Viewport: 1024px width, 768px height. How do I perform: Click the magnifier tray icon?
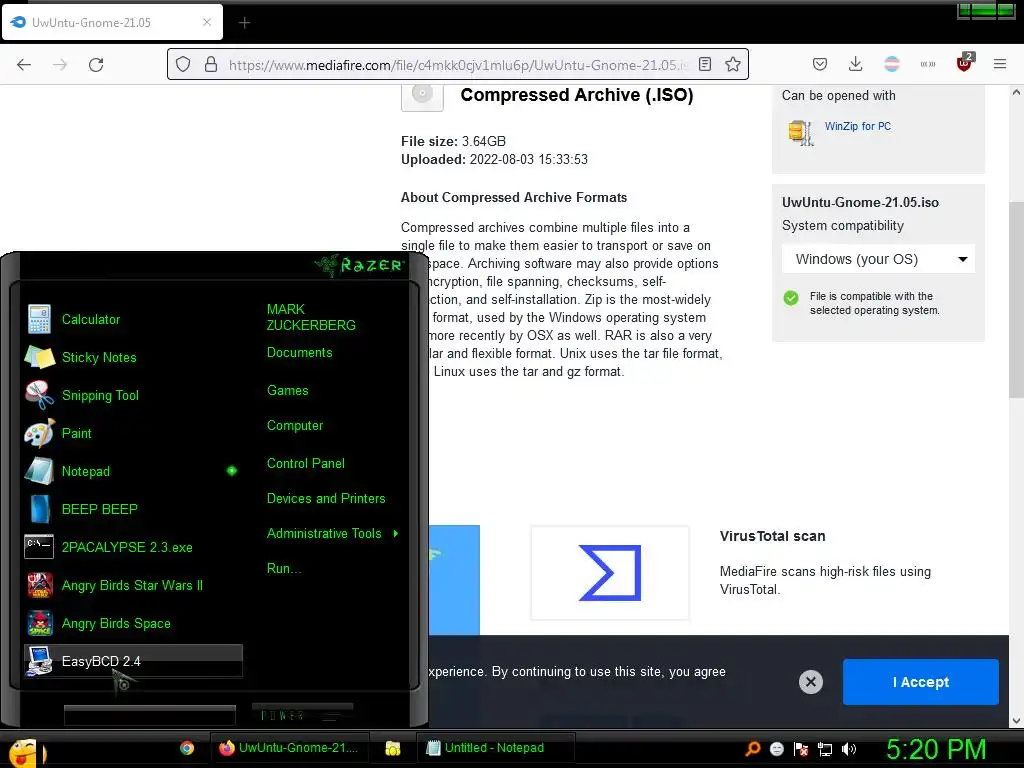pos(753,748)
